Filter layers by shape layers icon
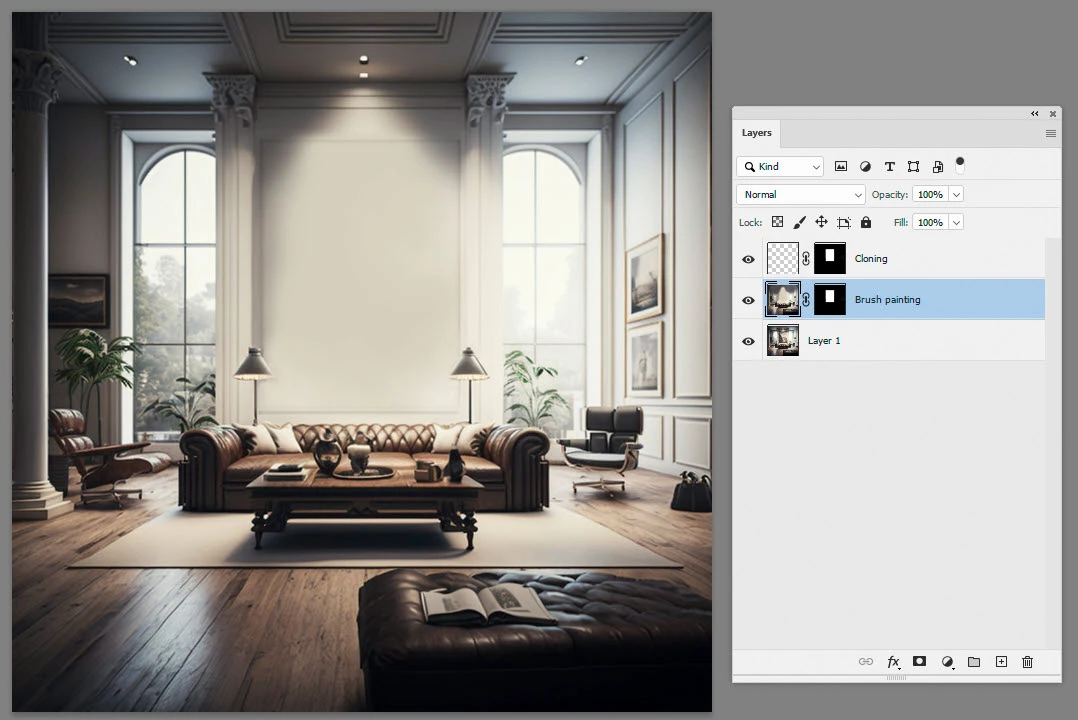Image resolution: width=1078 pixels, height=720 pixels. coord(913,166)
